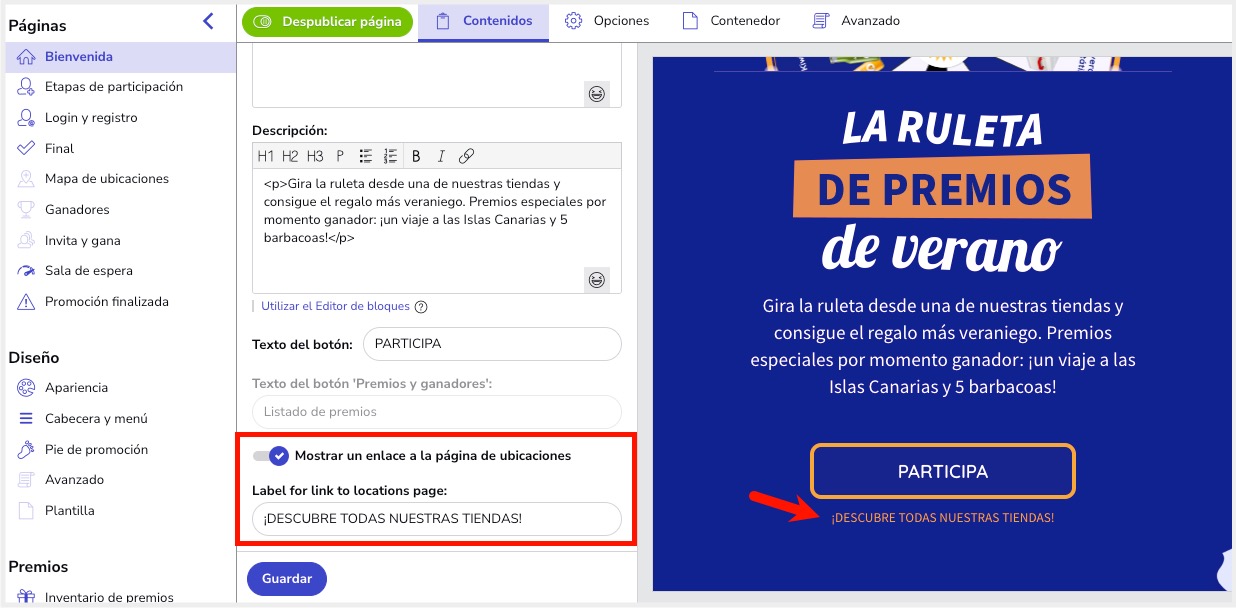Click Despublicar página button

click(x=327, y=21)
